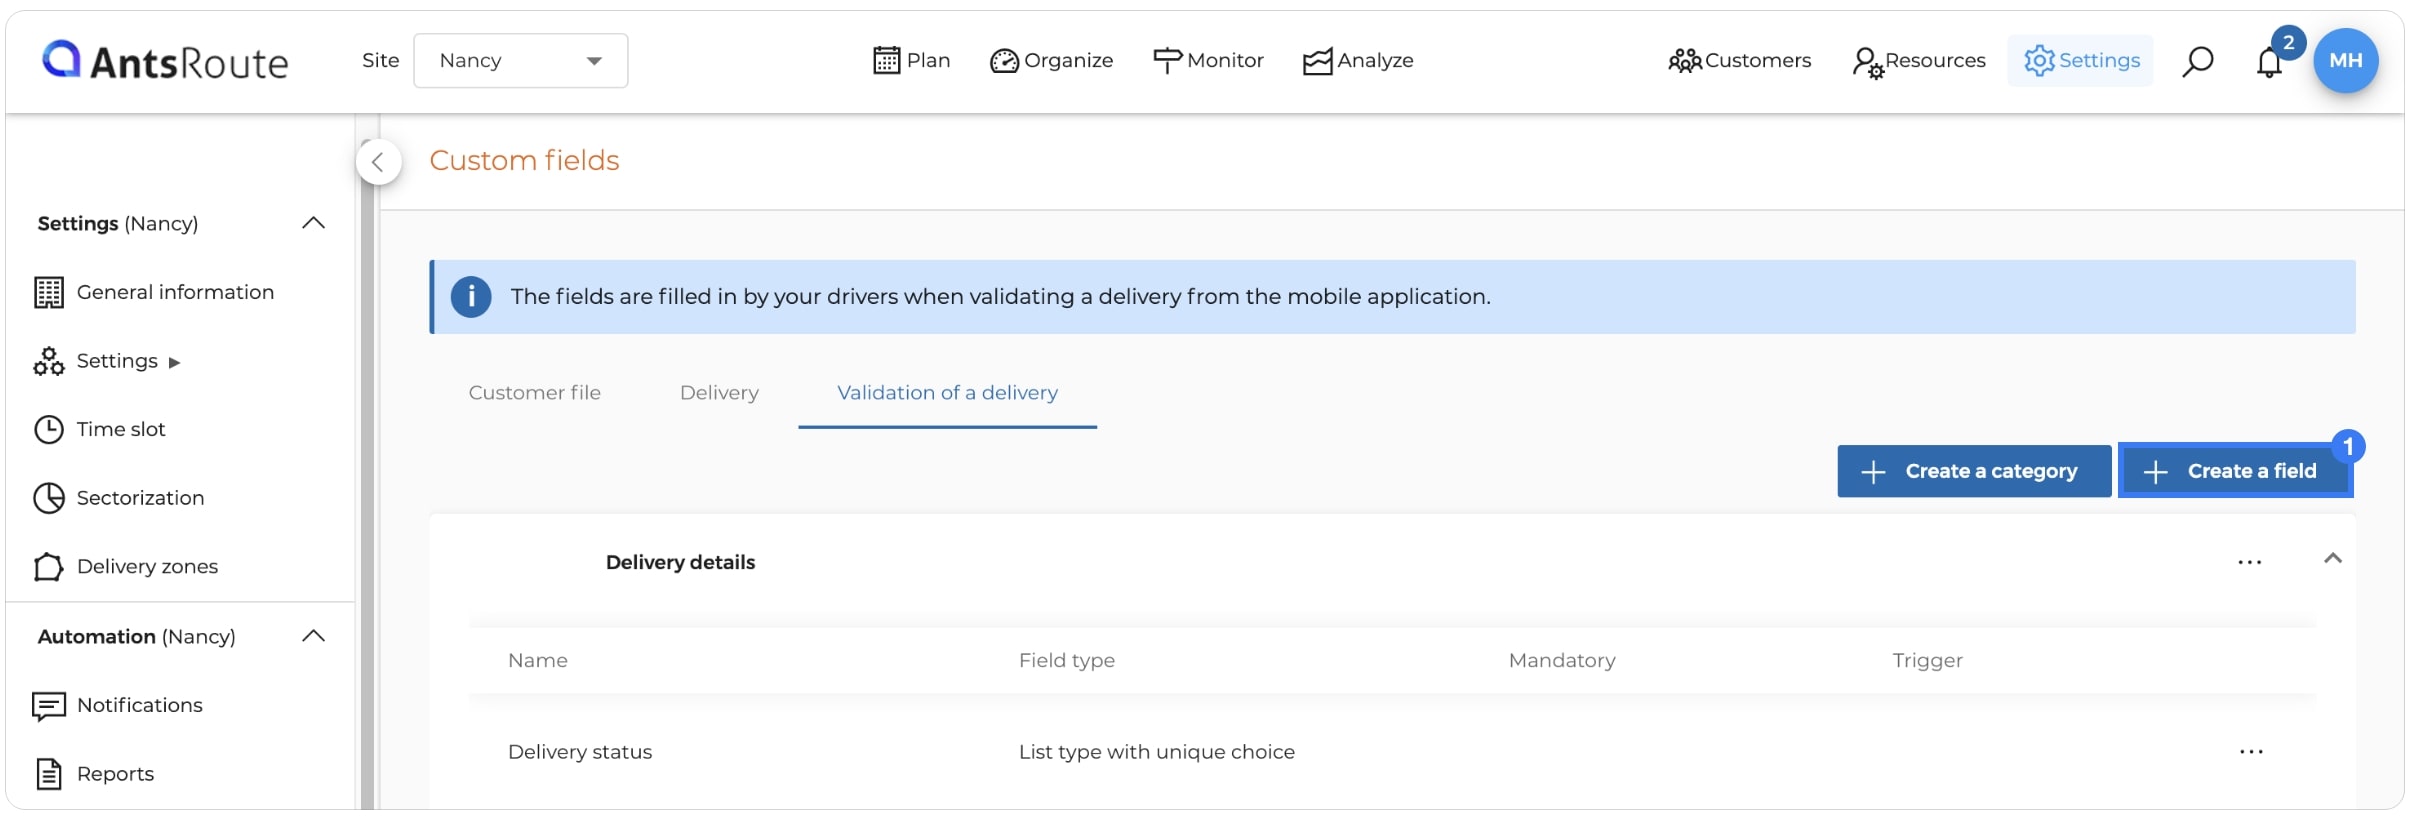
Task: Open the Delivery zones page
Action: point(147,567)
